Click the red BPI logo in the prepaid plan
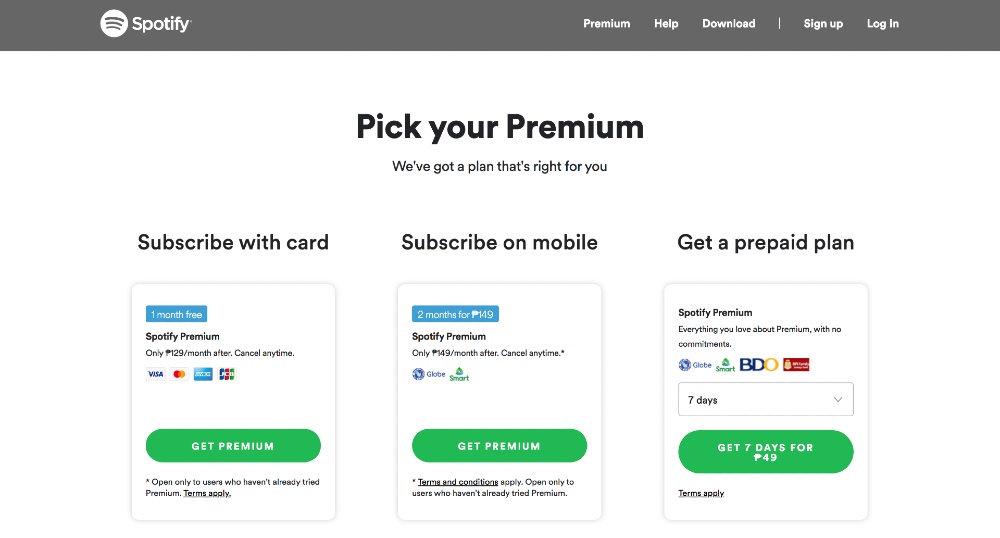 coord(796,365)
